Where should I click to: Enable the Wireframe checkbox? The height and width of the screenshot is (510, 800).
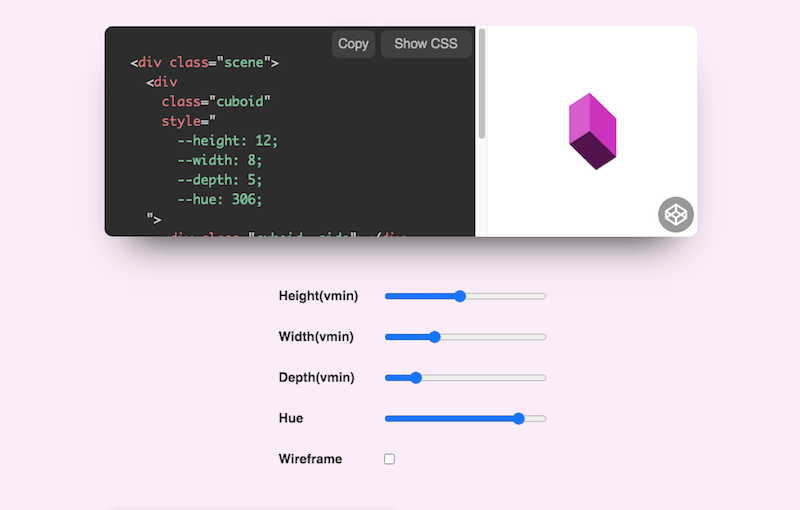coord(390,459)
